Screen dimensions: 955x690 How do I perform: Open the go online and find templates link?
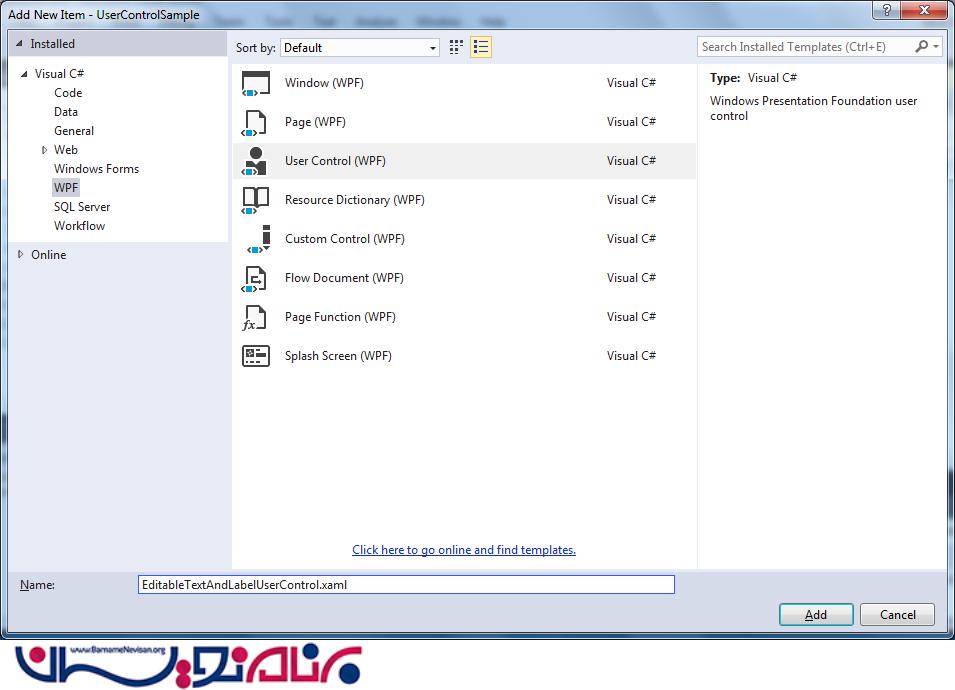click(464, 550)
